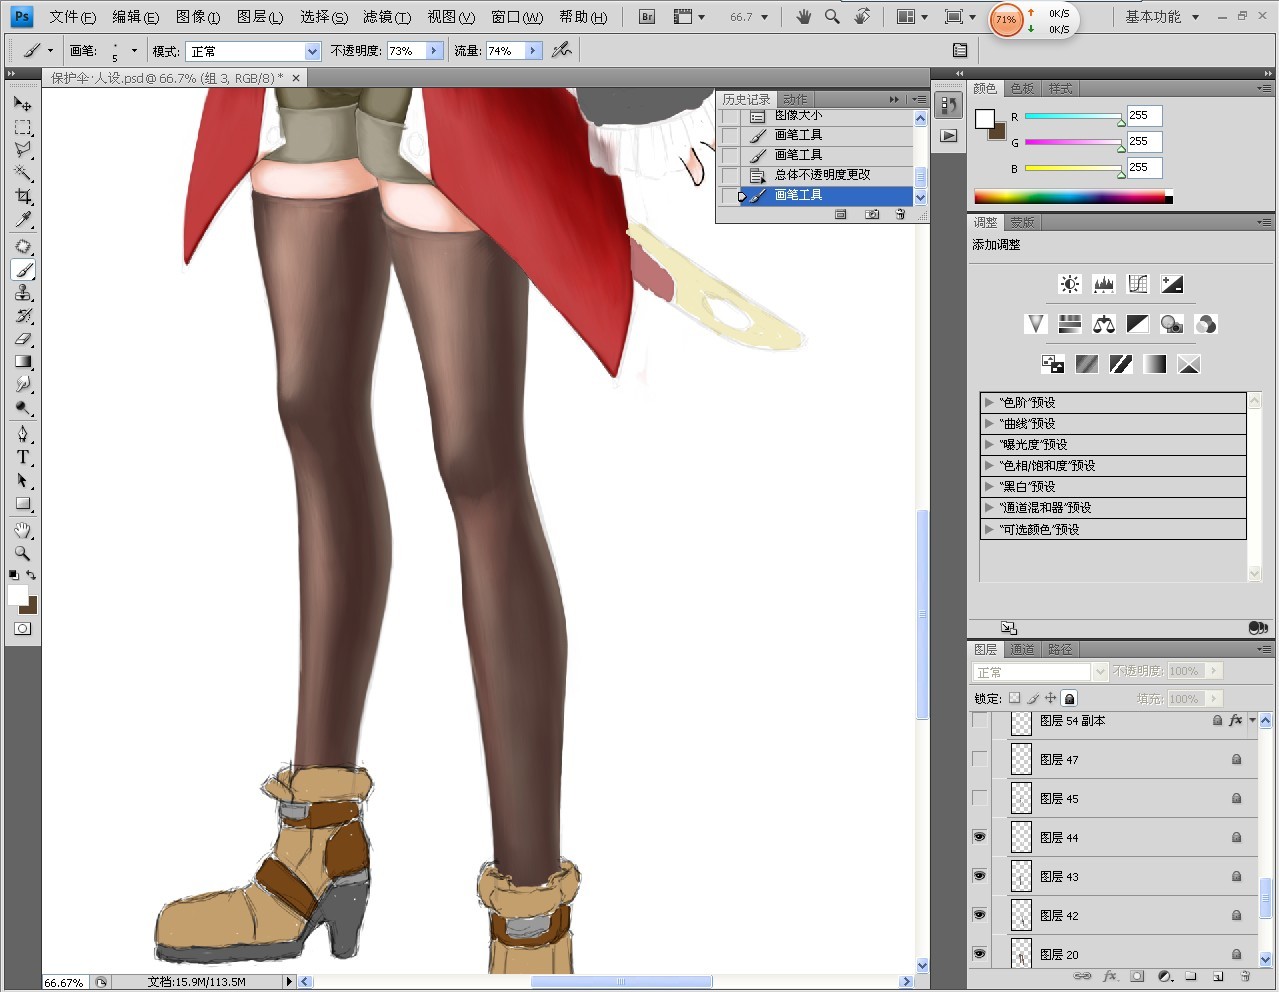
Task: Toggle visibility of layer 图层 42
Action: (980, 915)
